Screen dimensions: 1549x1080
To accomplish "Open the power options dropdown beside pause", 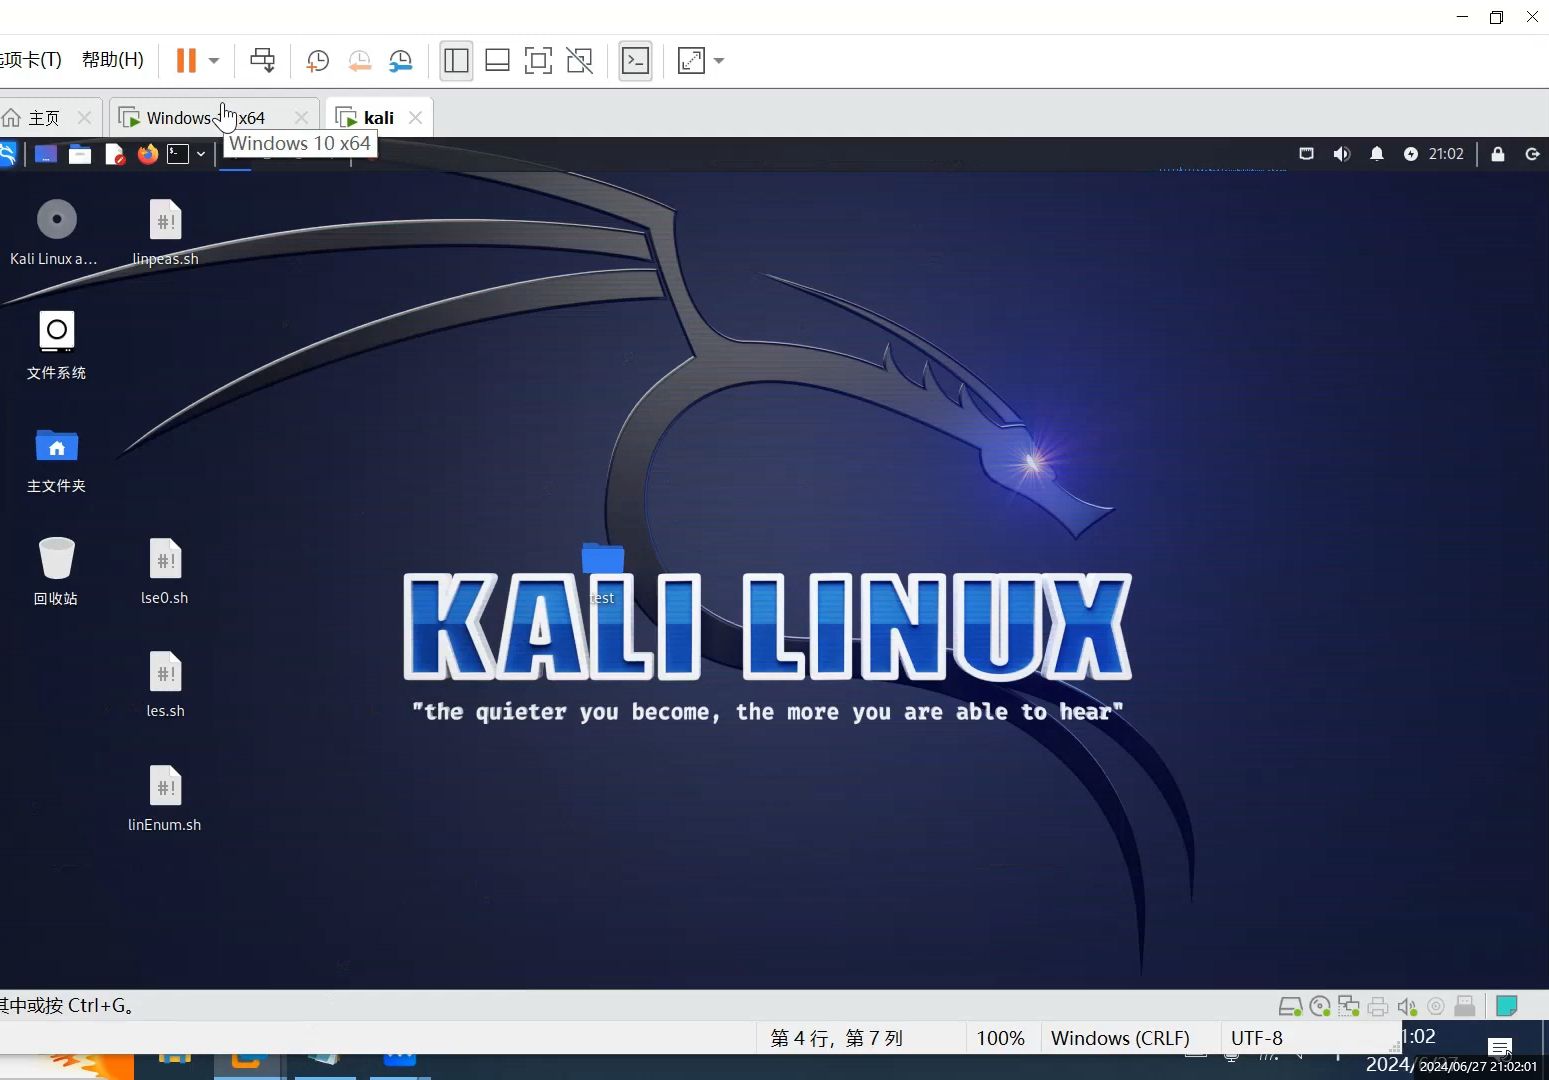I will point(214,61).
